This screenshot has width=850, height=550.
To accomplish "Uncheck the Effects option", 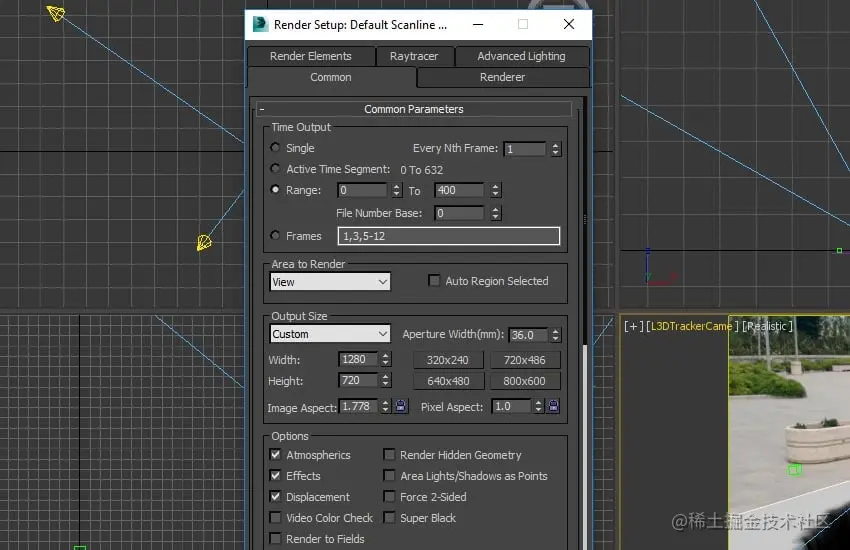I will click(x=275, y=476).
